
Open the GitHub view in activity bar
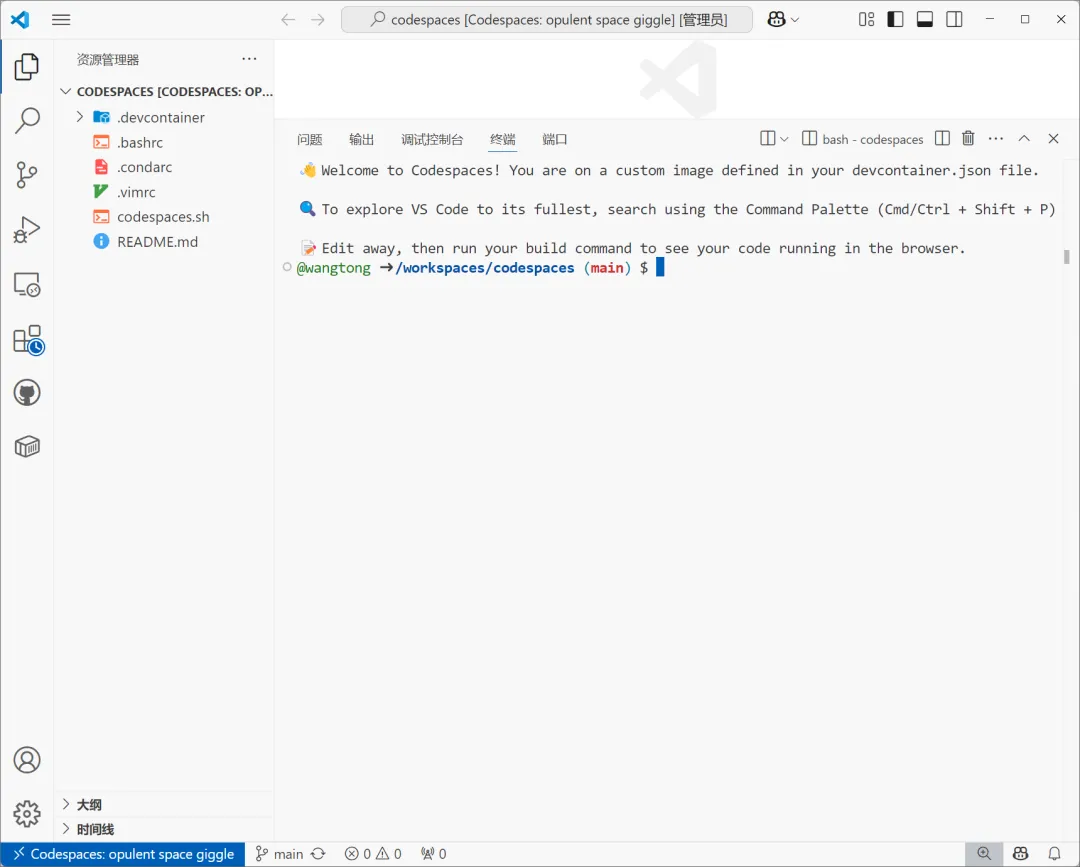pyautogui.click(x=27, y=393)
